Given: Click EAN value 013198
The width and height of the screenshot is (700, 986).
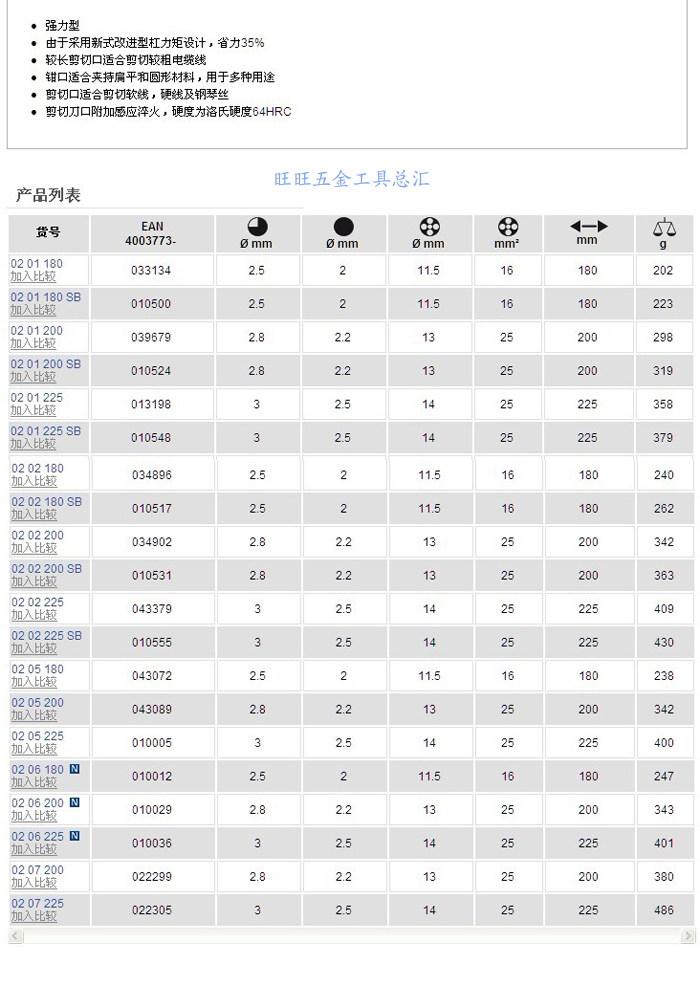Looking at the screenshot, I should coord(151,404).
